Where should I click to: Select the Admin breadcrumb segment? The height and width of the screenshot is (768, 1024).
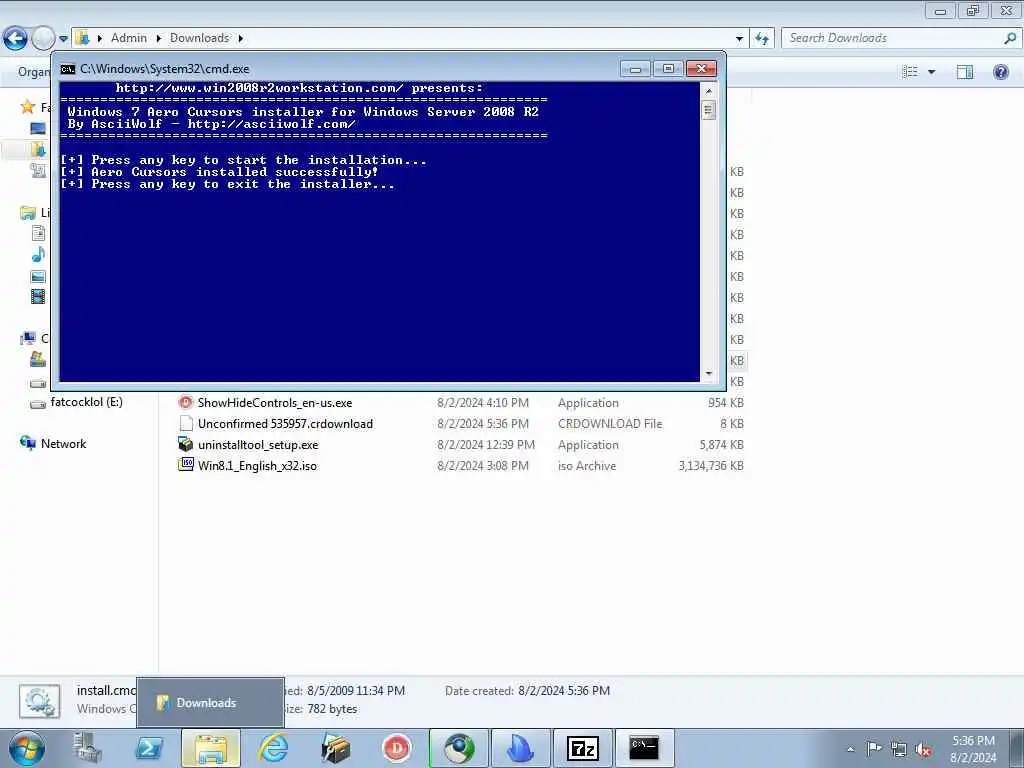click(129, 38)
